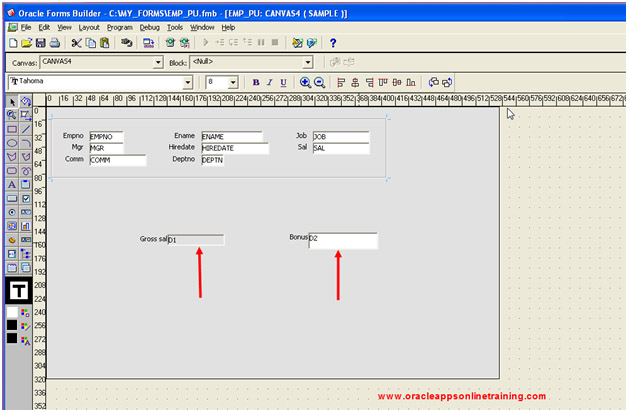This screenshot has width=628, height=412.
Task: Select the ENAME field on canvas
Action: tap(231, 135)
